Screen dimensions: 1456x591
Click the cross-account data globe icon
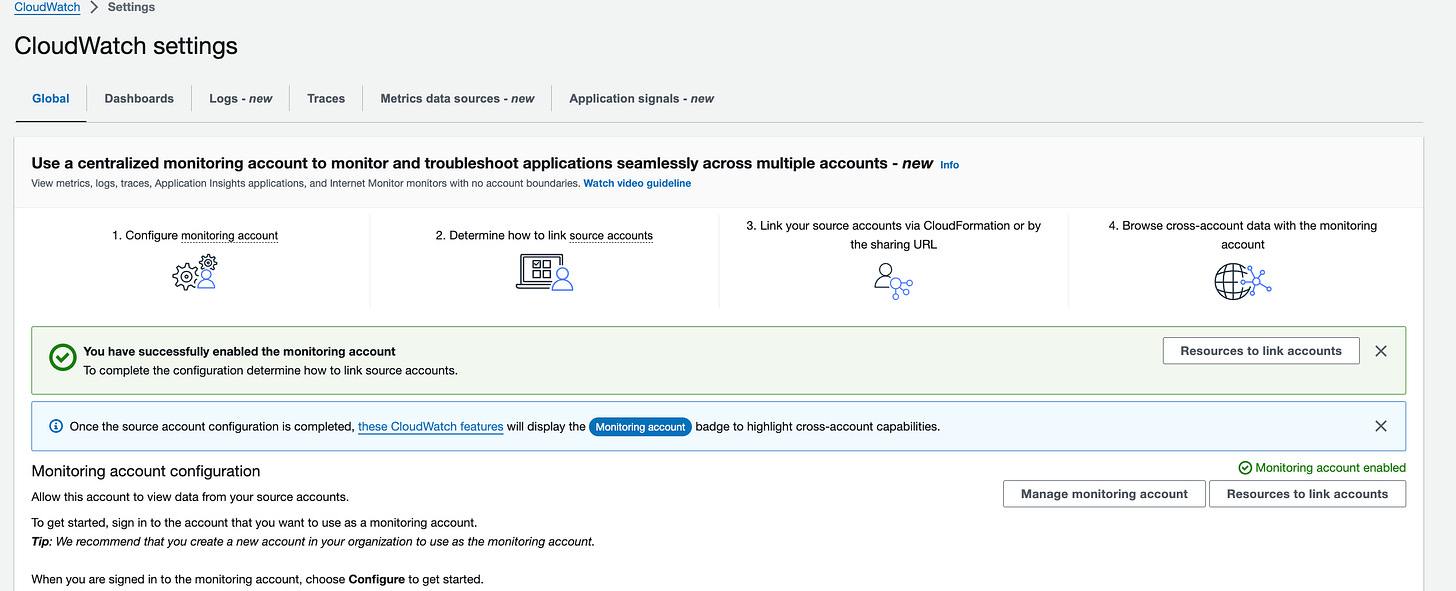1242,281
